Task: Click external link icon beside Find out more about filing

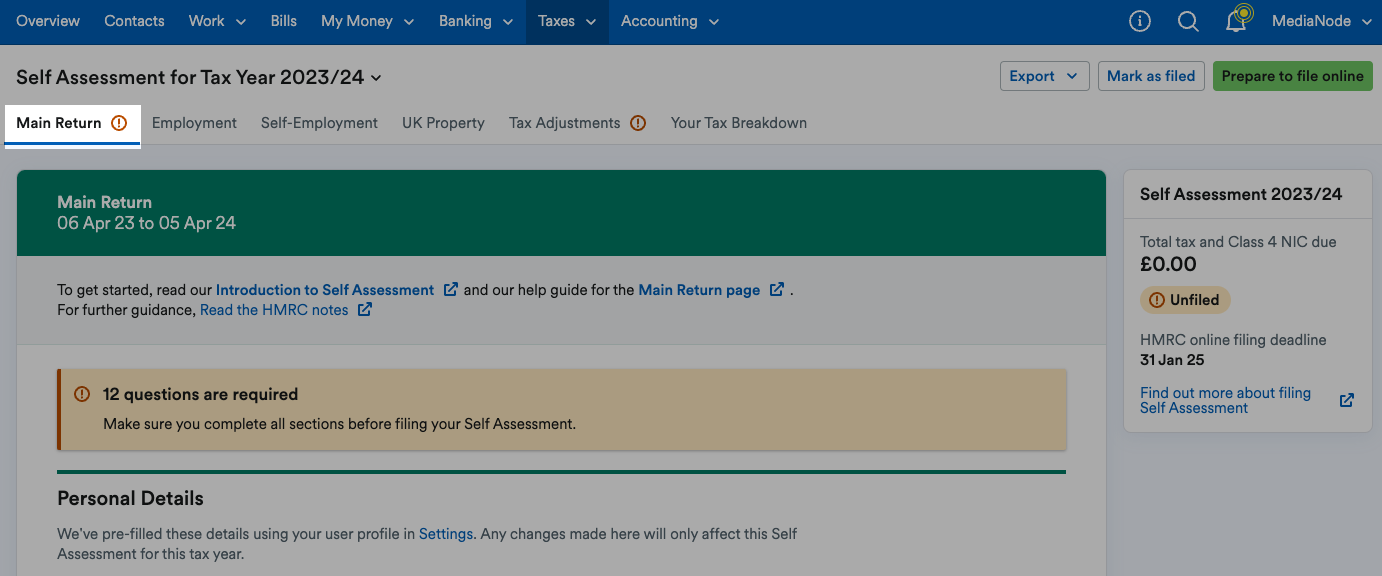Action: pyautogui.click(x=1347, y=400)
